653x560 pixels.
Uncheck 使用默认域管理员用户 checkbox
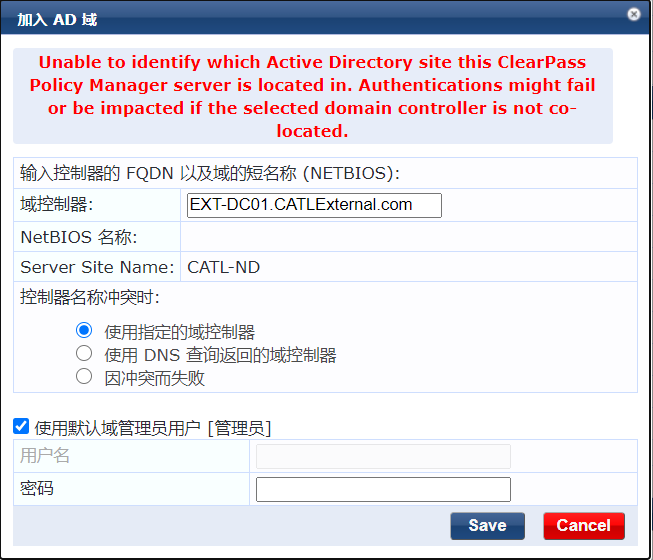click(21, 427)
